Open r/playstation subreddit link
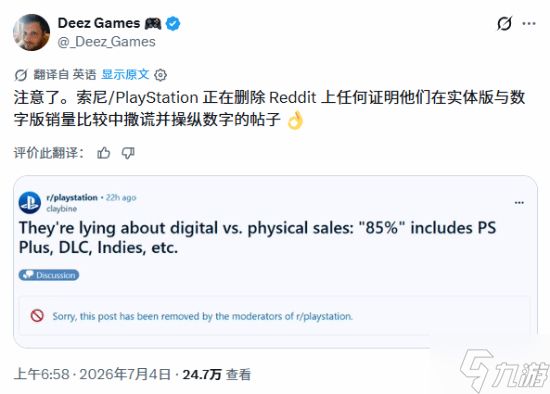Viewport: 550px width, 394px height. 72,198
